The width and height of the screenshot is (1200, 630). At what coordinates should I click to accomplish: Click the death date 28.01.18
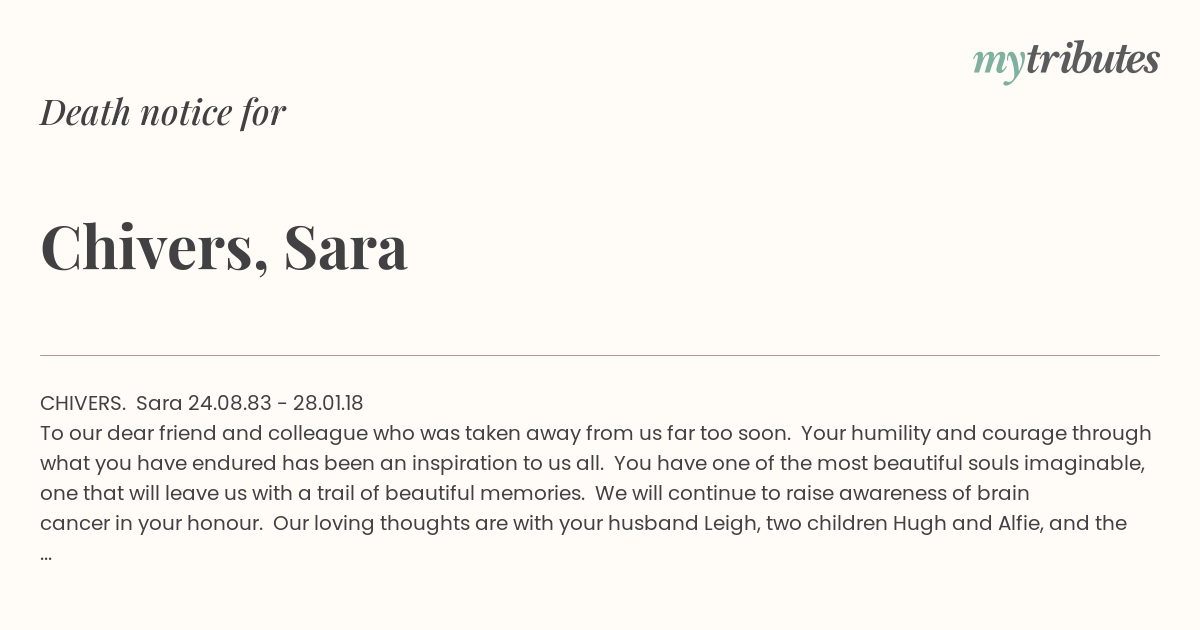point(328,403)
